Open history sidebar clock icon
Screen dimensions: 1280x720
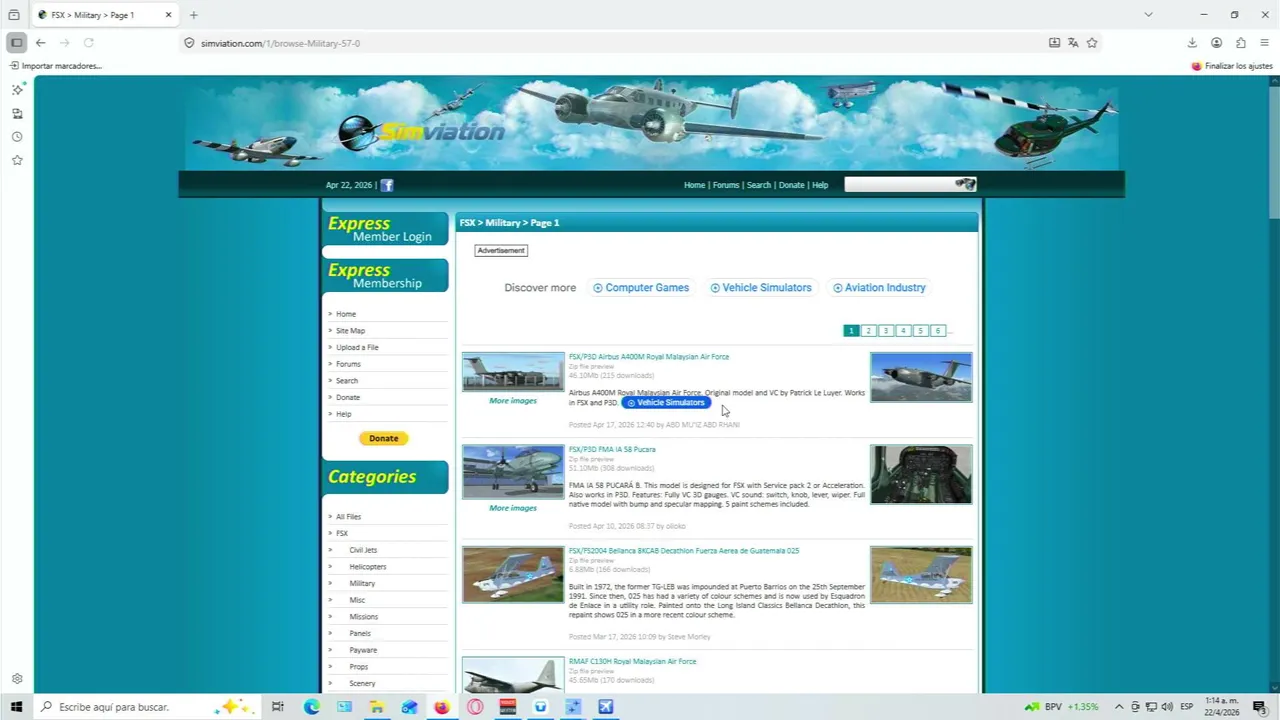coord(17,137)
